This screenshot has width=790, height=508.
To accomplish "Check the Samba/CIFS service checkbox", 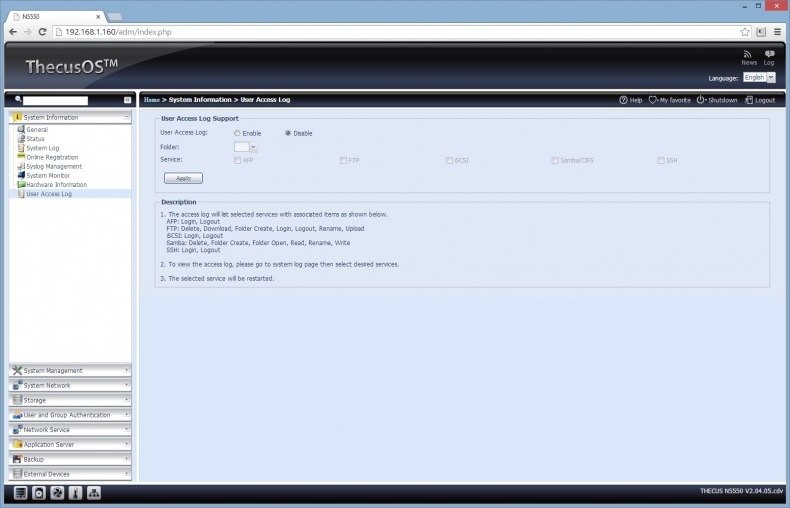I will [554, 160].
